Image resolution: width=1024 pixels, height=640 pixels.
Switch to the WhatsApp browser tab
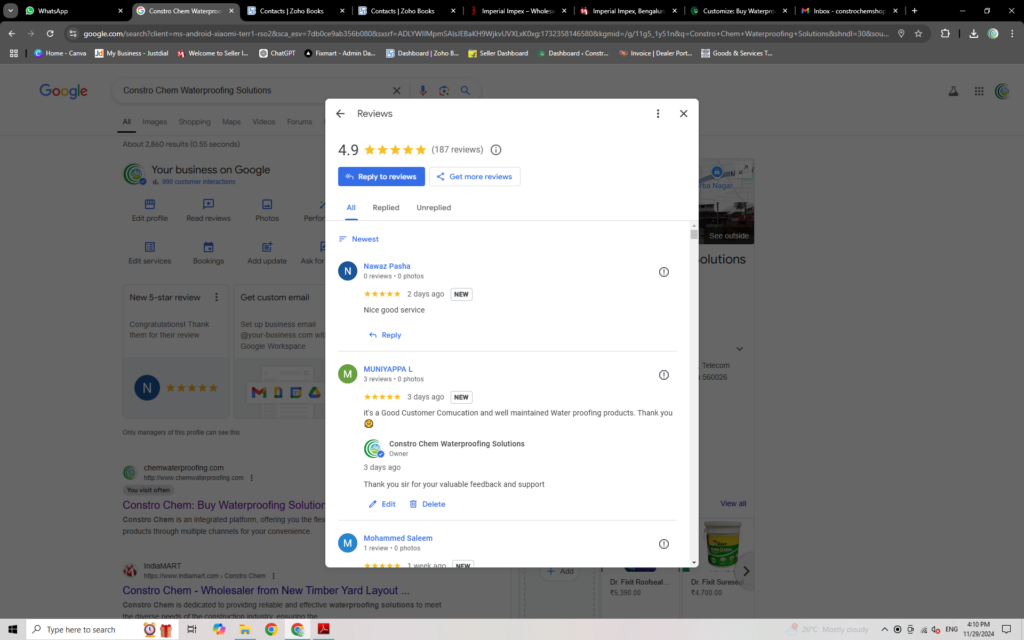74,11
